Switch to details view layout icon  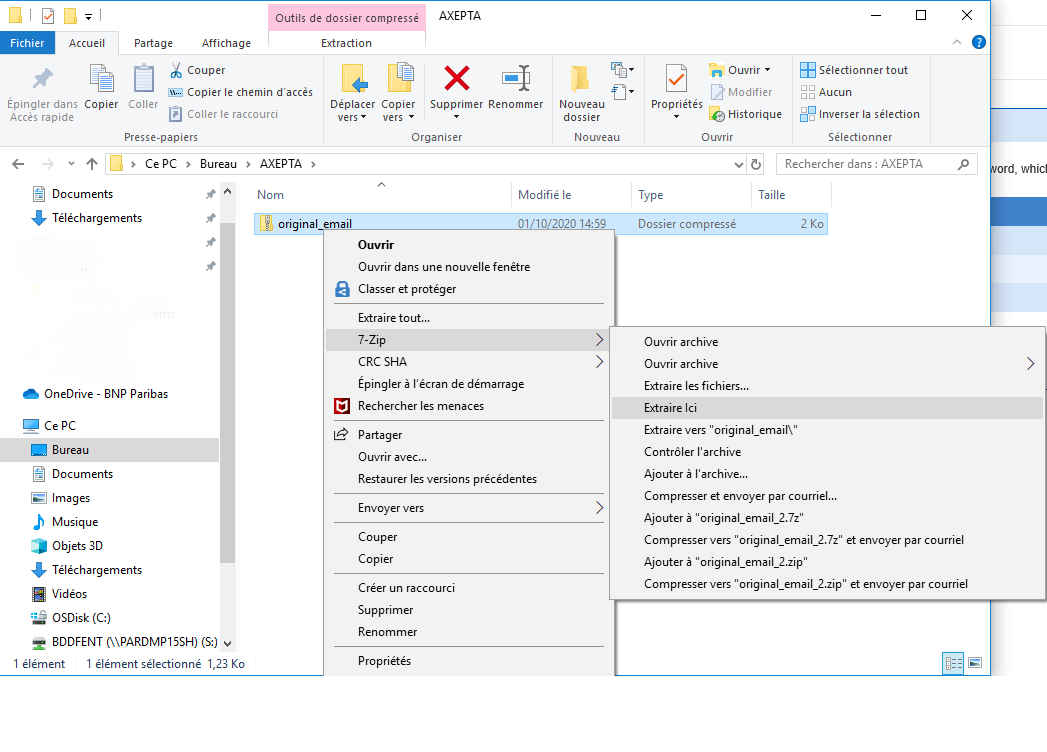[954, 663]
